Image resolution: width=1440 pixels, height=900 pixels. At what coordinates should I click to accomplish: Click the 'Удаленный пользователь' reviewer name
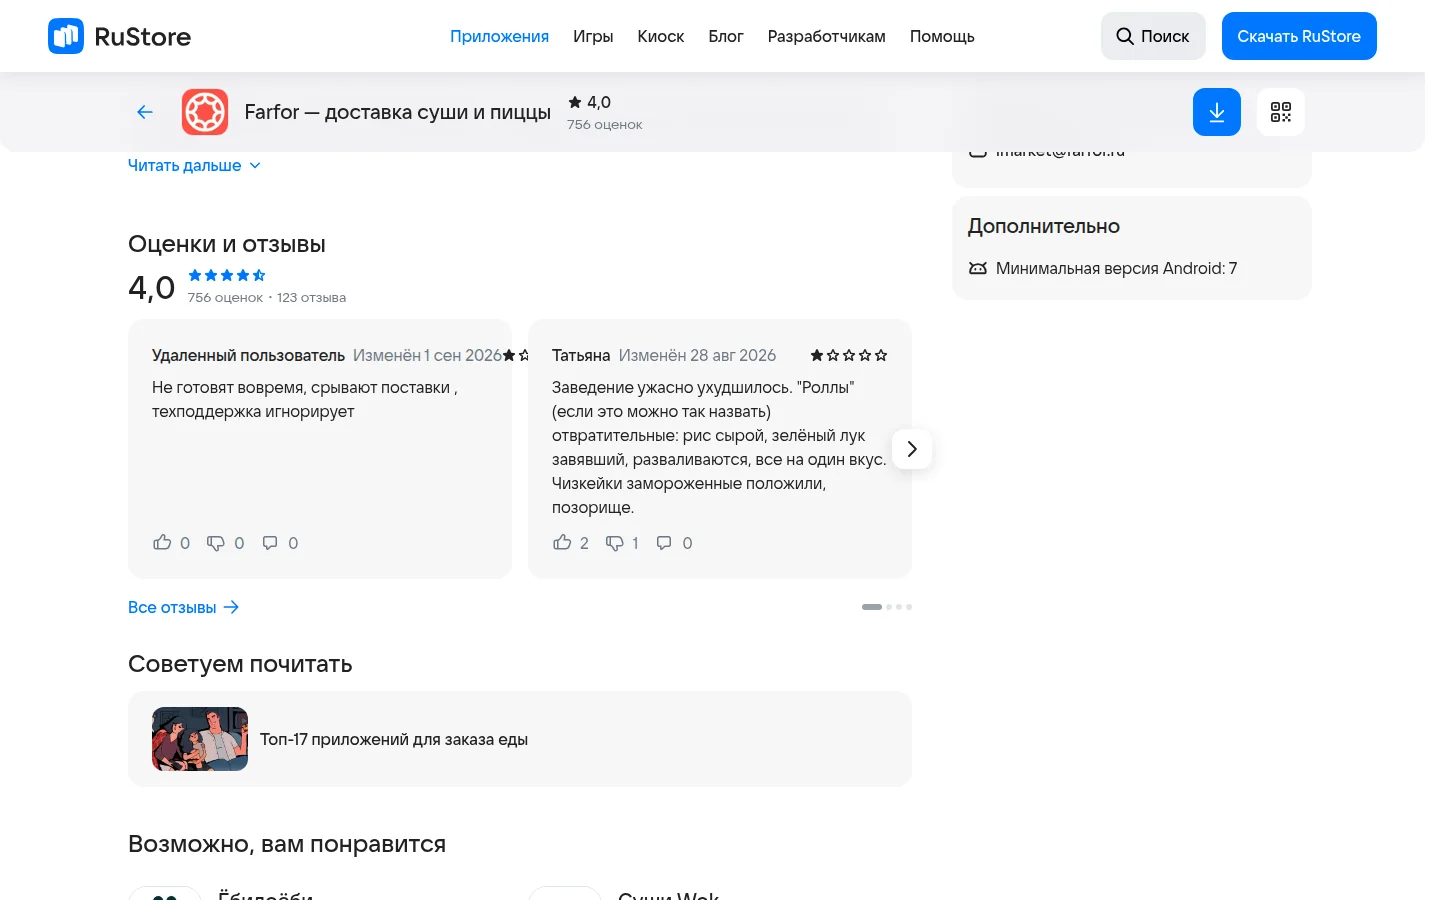[248, 355]
